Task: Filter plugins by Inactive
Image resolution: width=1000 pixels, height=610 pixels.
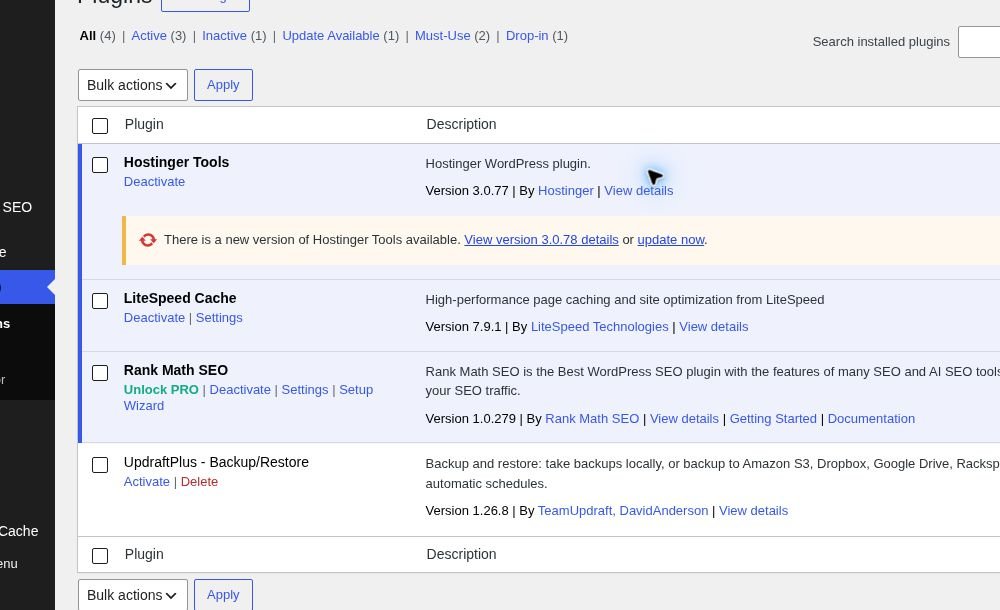Action: click(224, 36)
